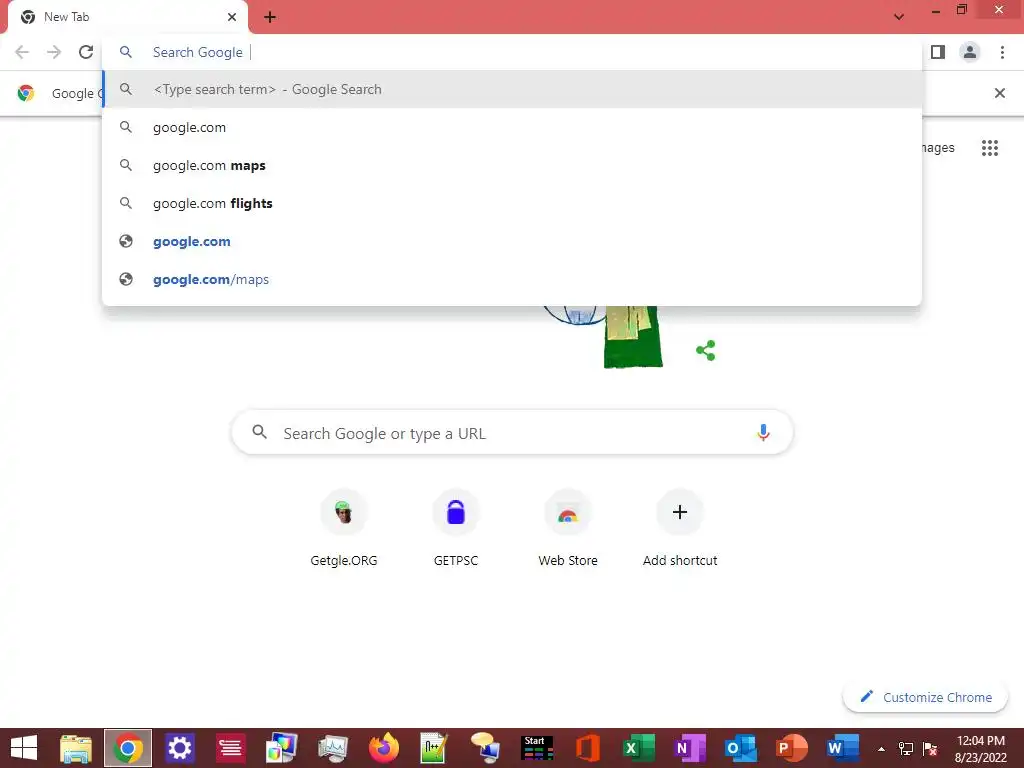Open Chrome's three-dot menu
The image size is (1024, 768).
click(x=1002, y=52)
